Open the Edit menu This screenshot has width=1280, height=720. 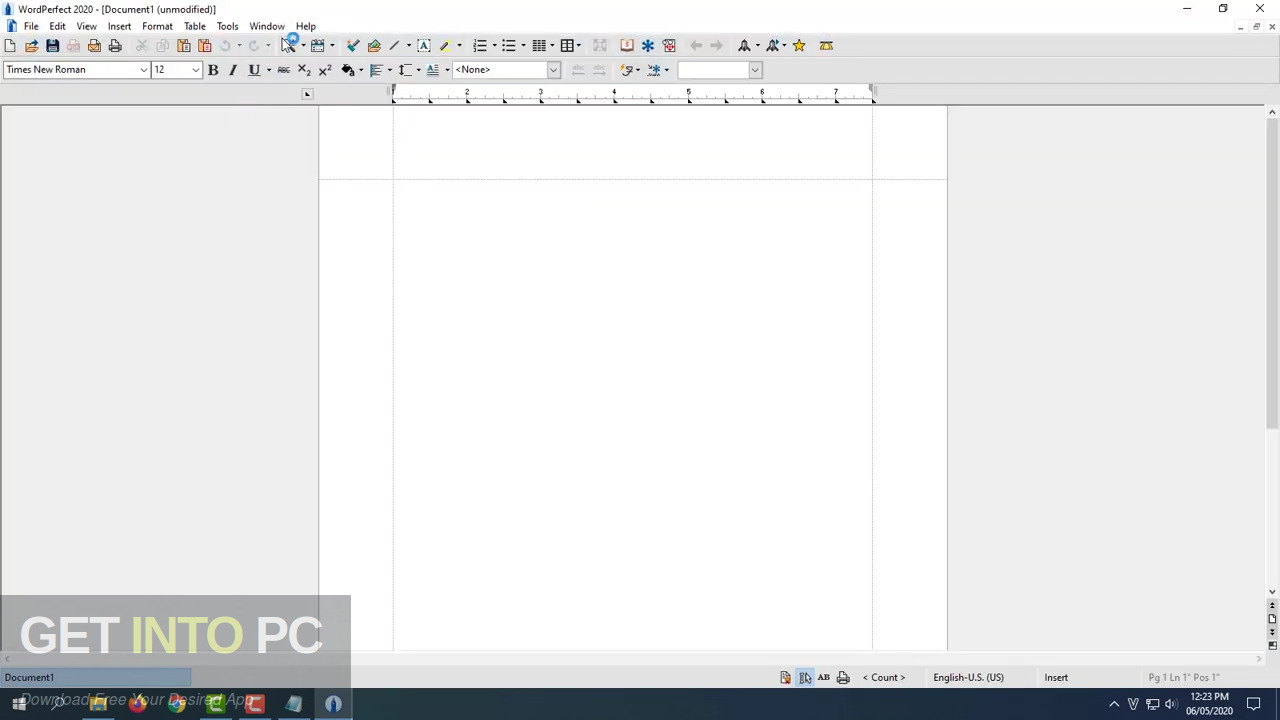tap(57, 26)
